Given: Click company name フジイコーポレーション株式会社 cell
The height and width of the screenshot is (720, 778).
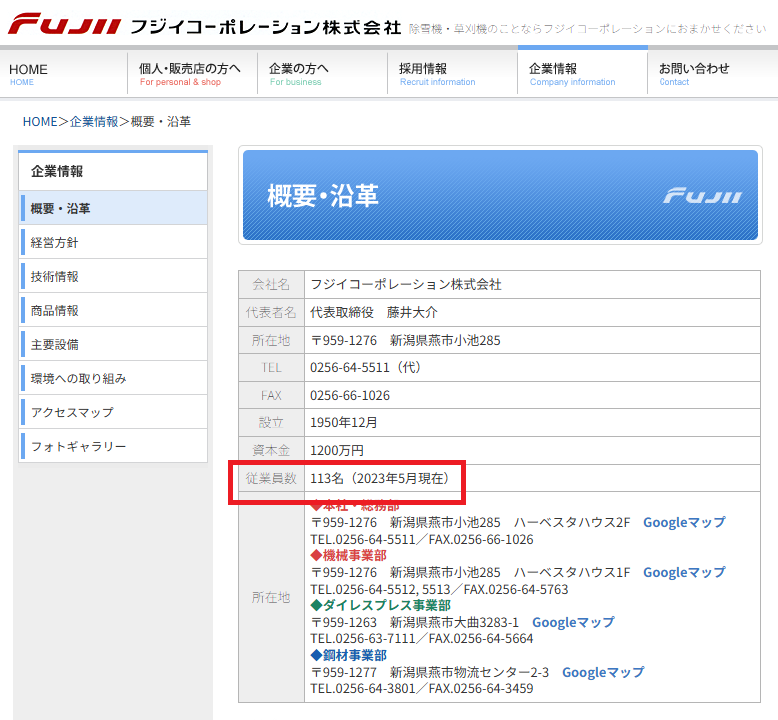Looking at the screenshot, I should (x=532, y=284).
